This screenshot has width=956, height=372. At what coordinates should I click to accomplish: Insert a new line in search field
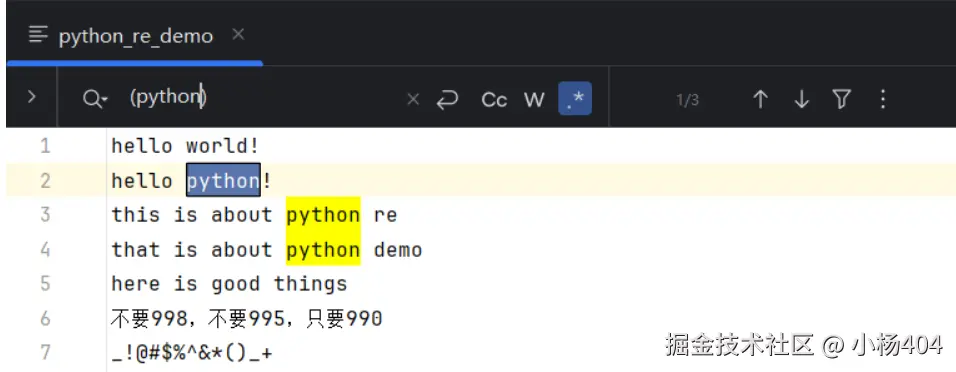[x=448, y=99]
